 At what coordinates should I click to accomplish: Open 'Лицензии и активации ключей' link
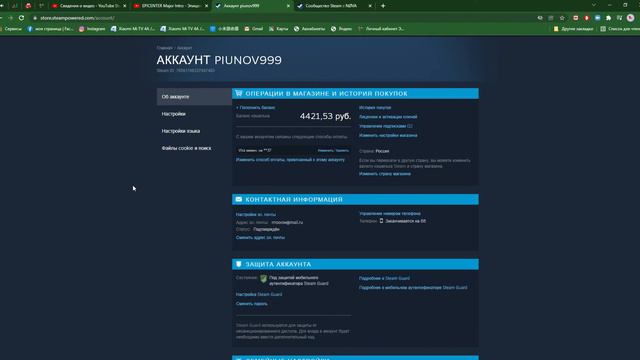pyautogui.click(x=388, y=117)
